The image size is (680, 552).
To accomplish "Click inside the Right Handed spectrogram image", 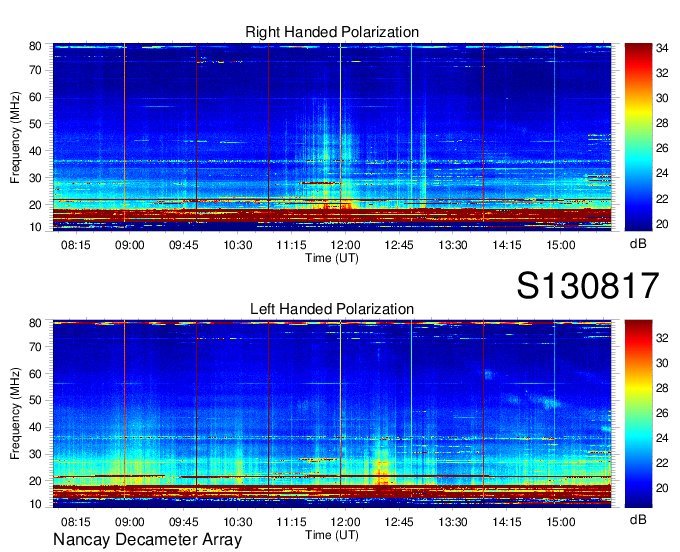I will tap(332, 137).
